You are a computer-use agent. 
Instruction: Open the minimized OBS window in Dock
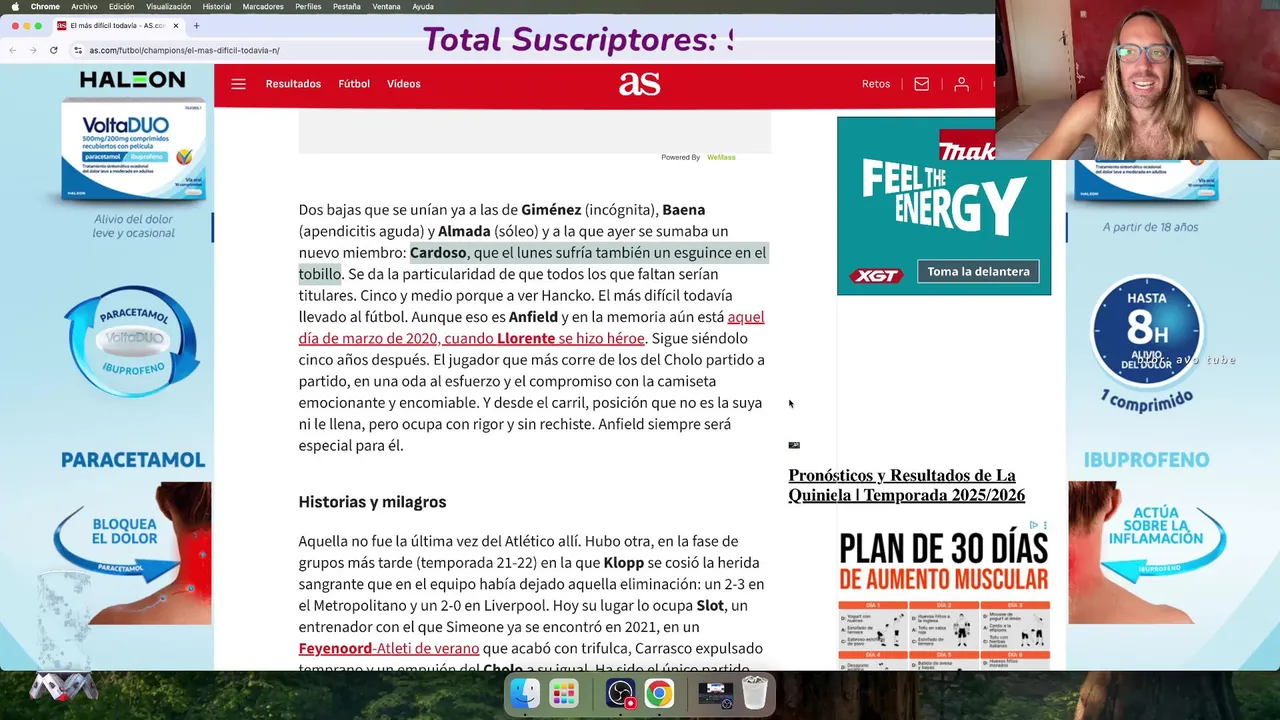pyautogui.click(x=715, y=693)
